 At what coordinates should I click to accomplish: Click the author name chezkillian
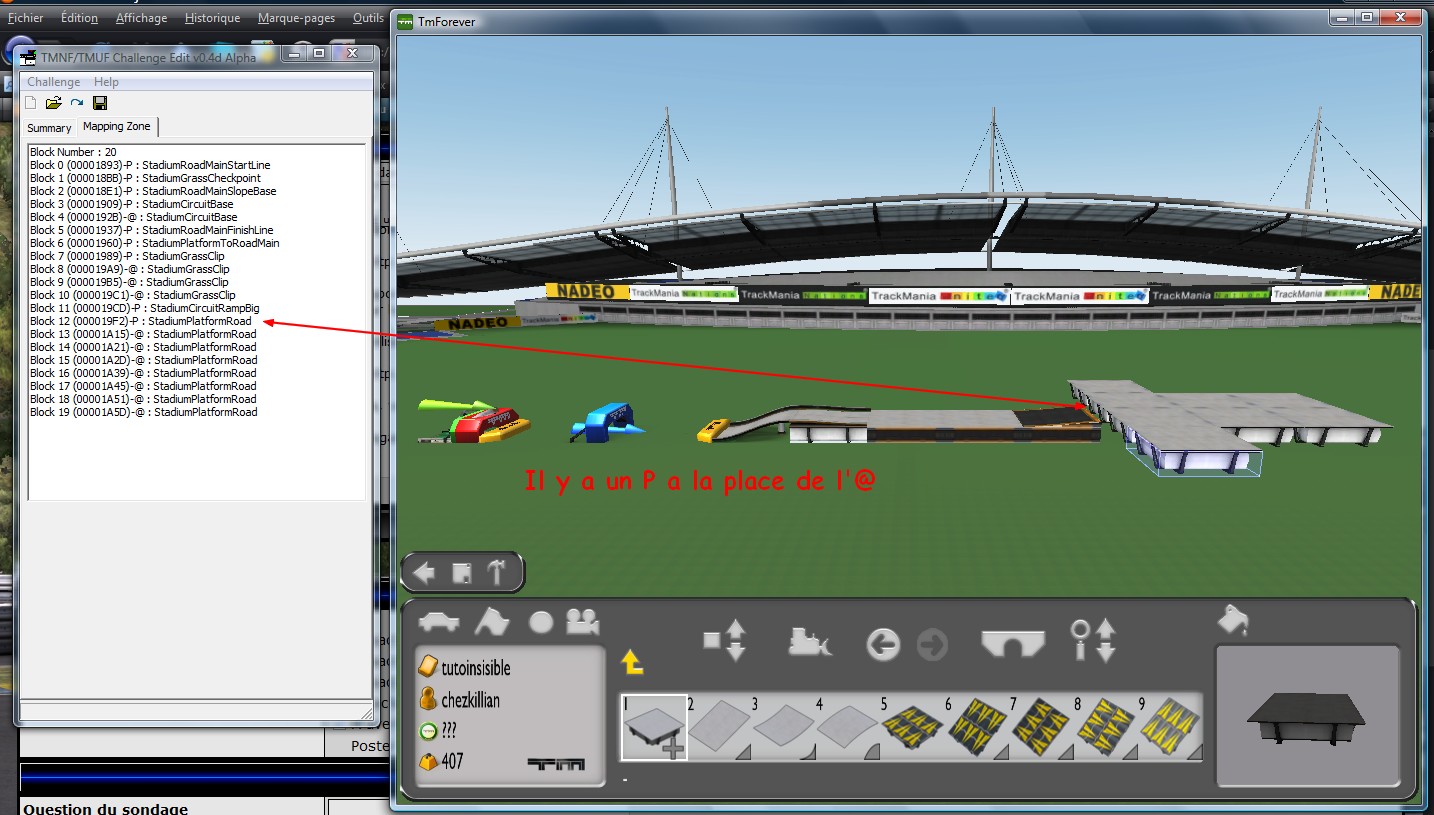(x=470, y=700)
